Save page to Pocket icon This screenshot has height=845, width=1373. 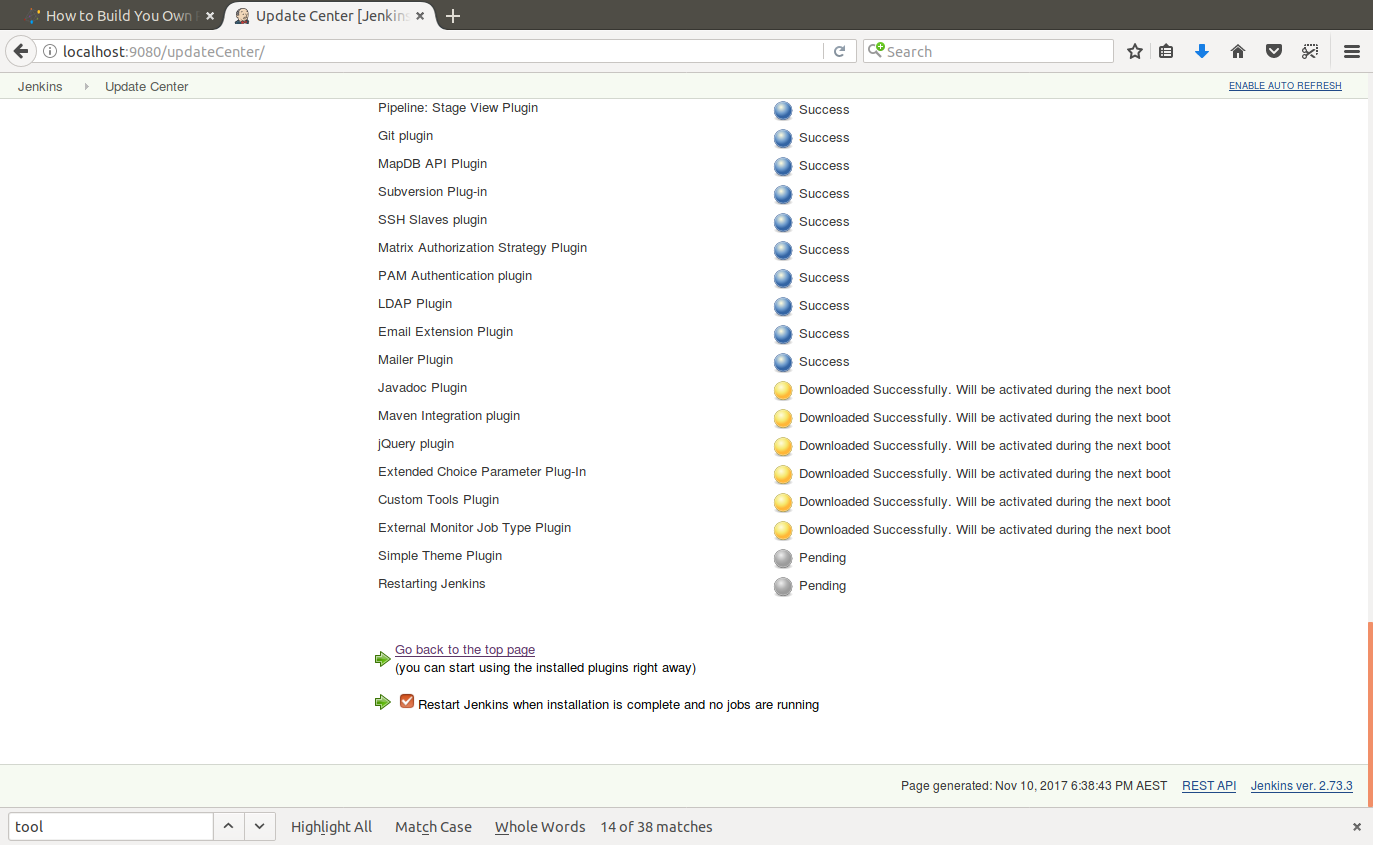point(1273,51)
